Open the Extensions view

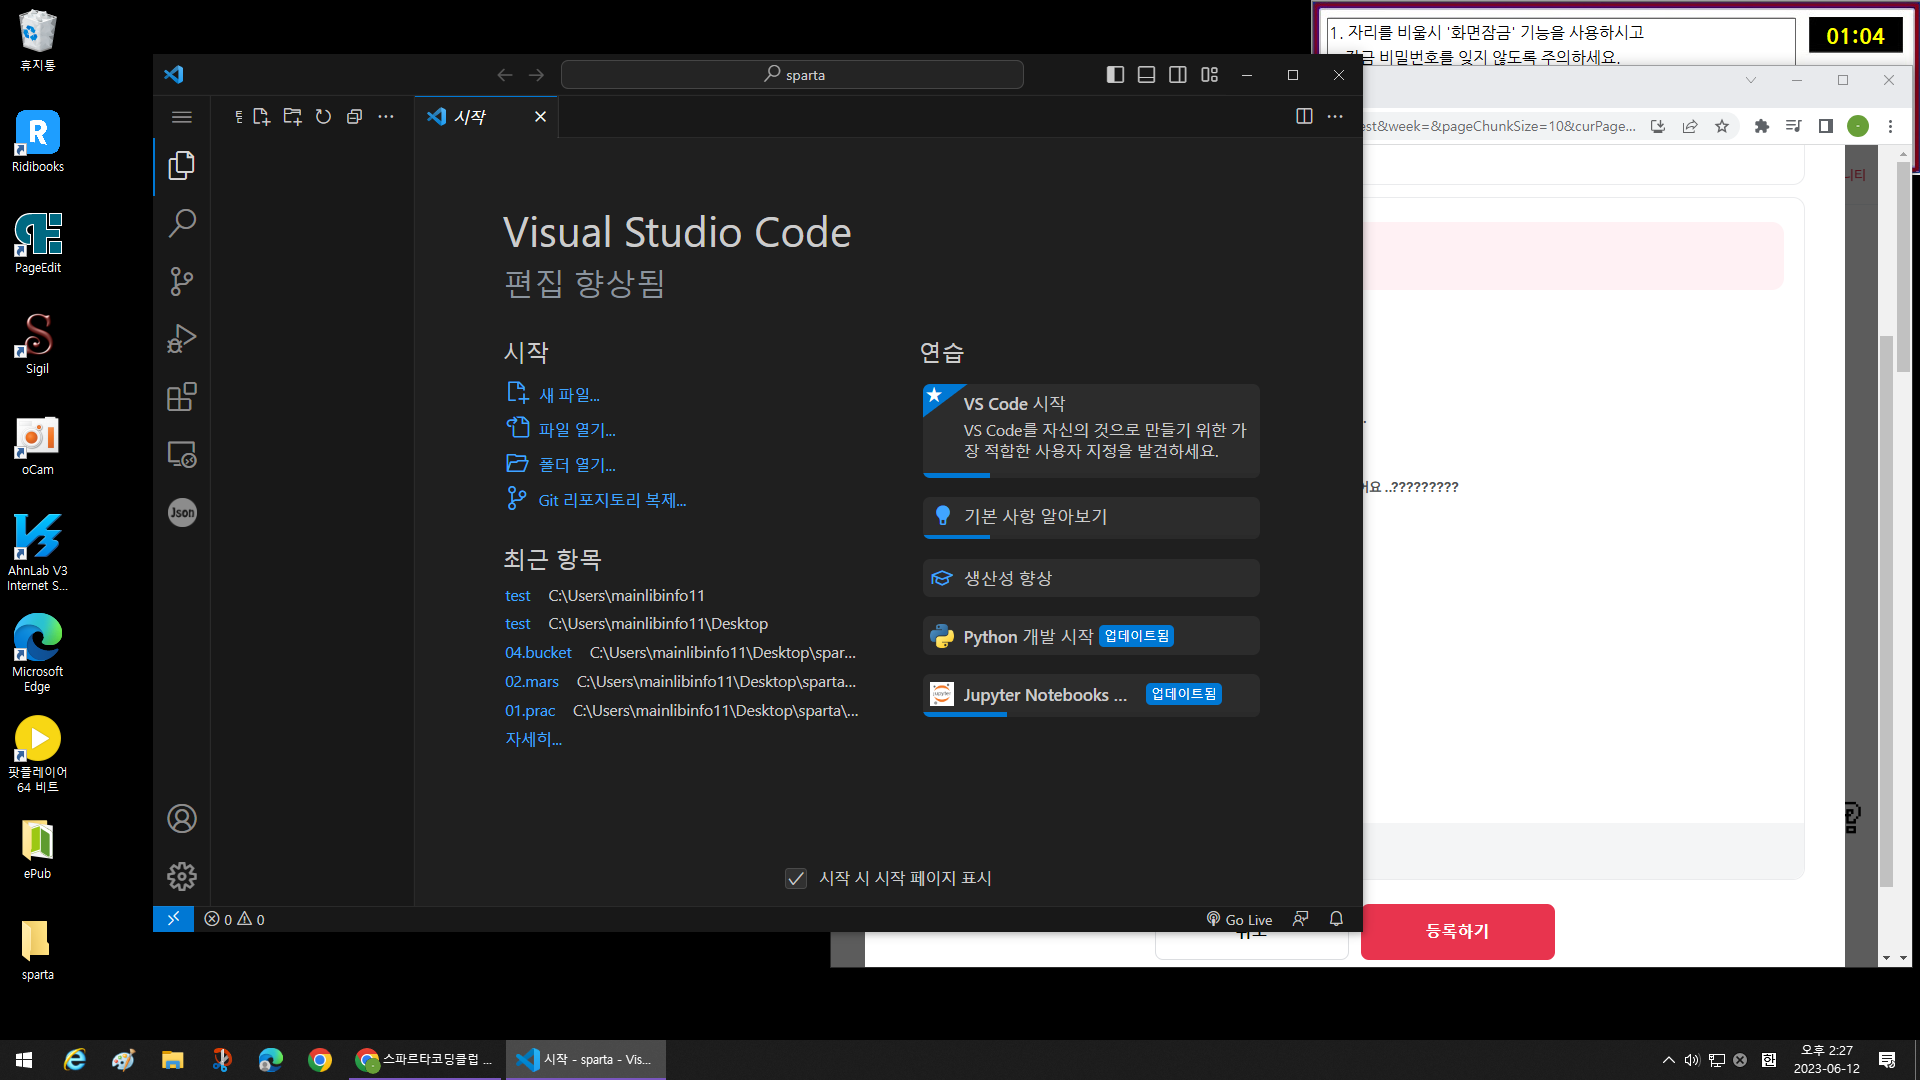pos(181,397)
